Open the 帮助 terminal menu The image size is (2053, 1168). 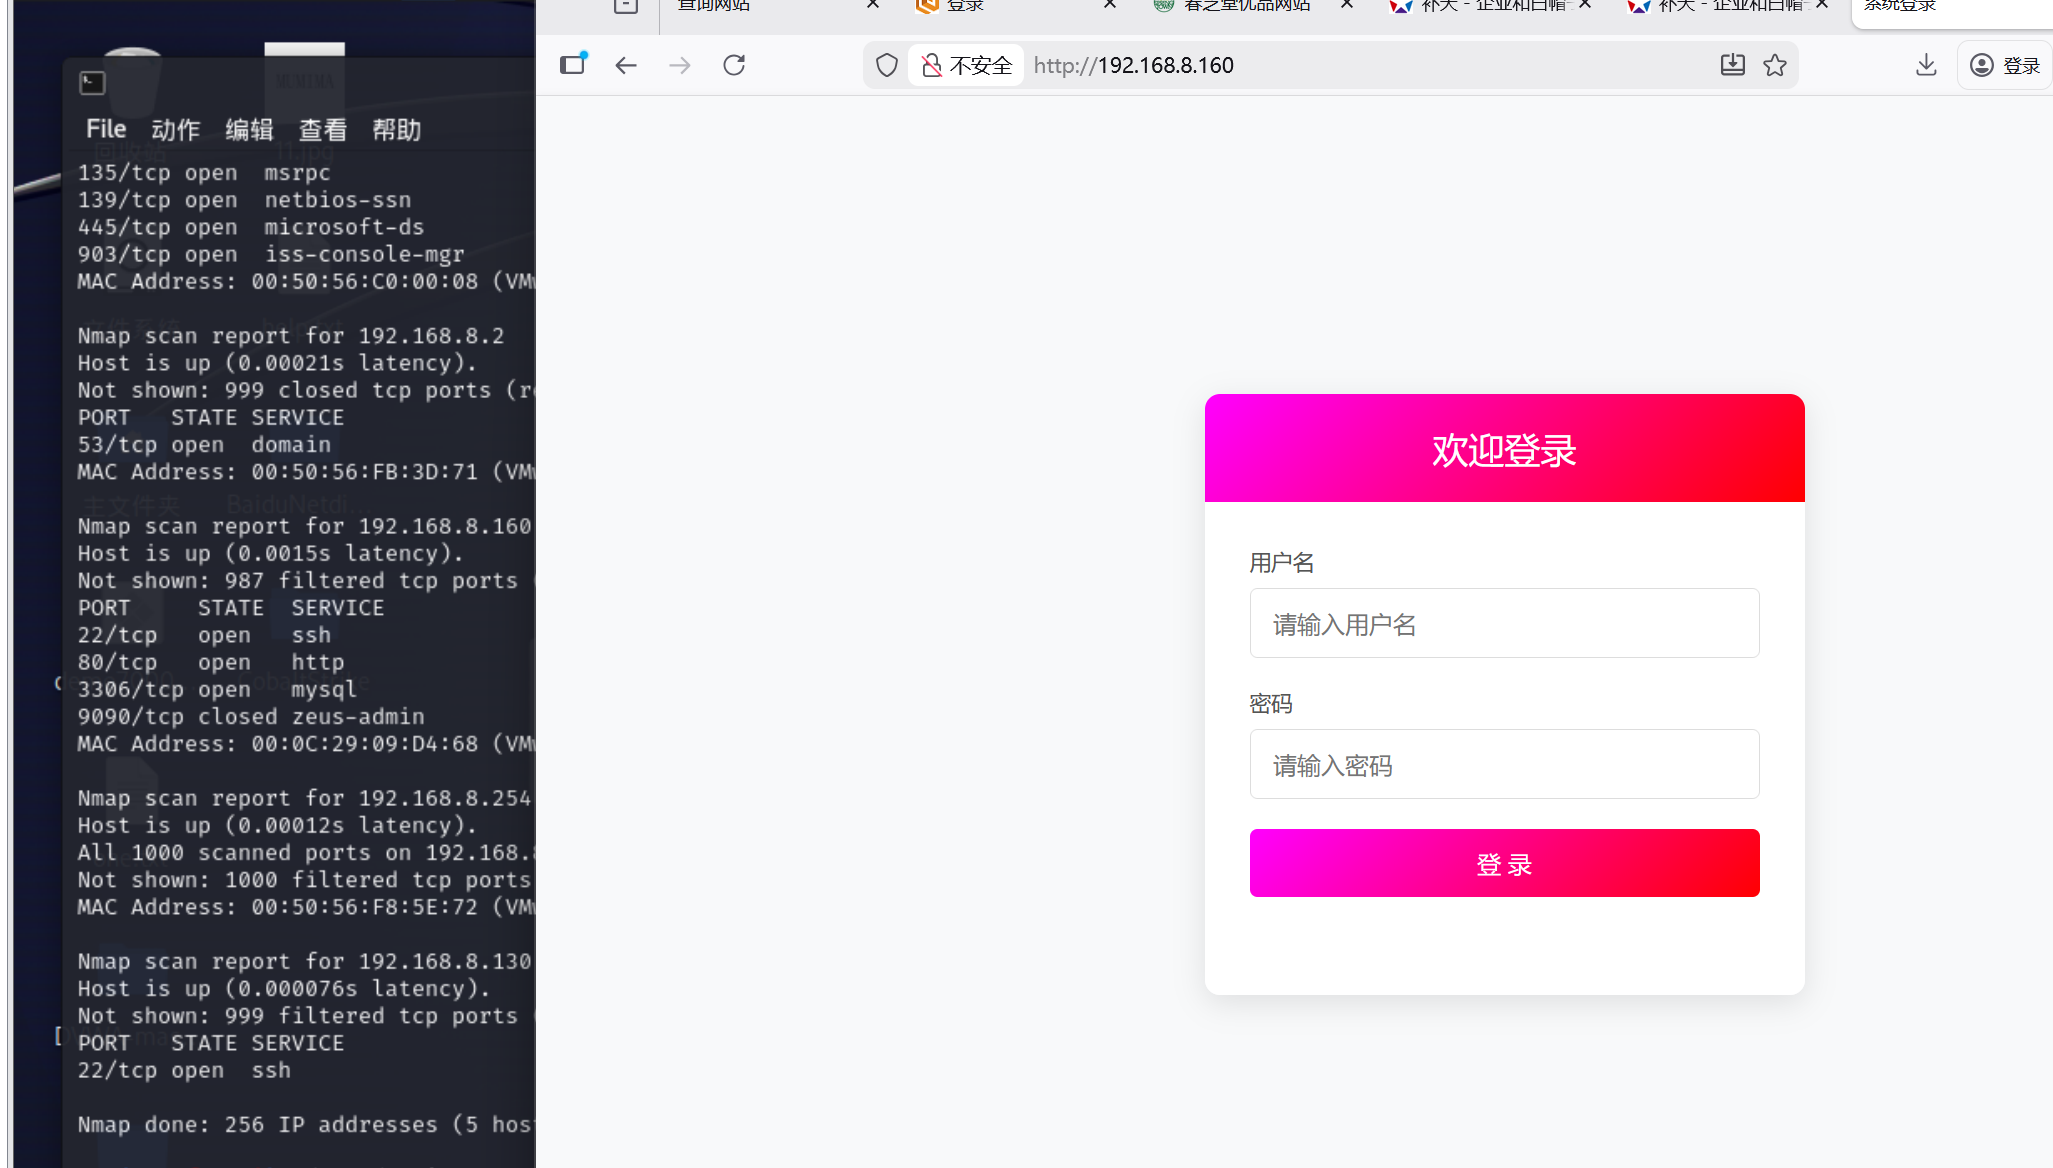tap(397, 130)
